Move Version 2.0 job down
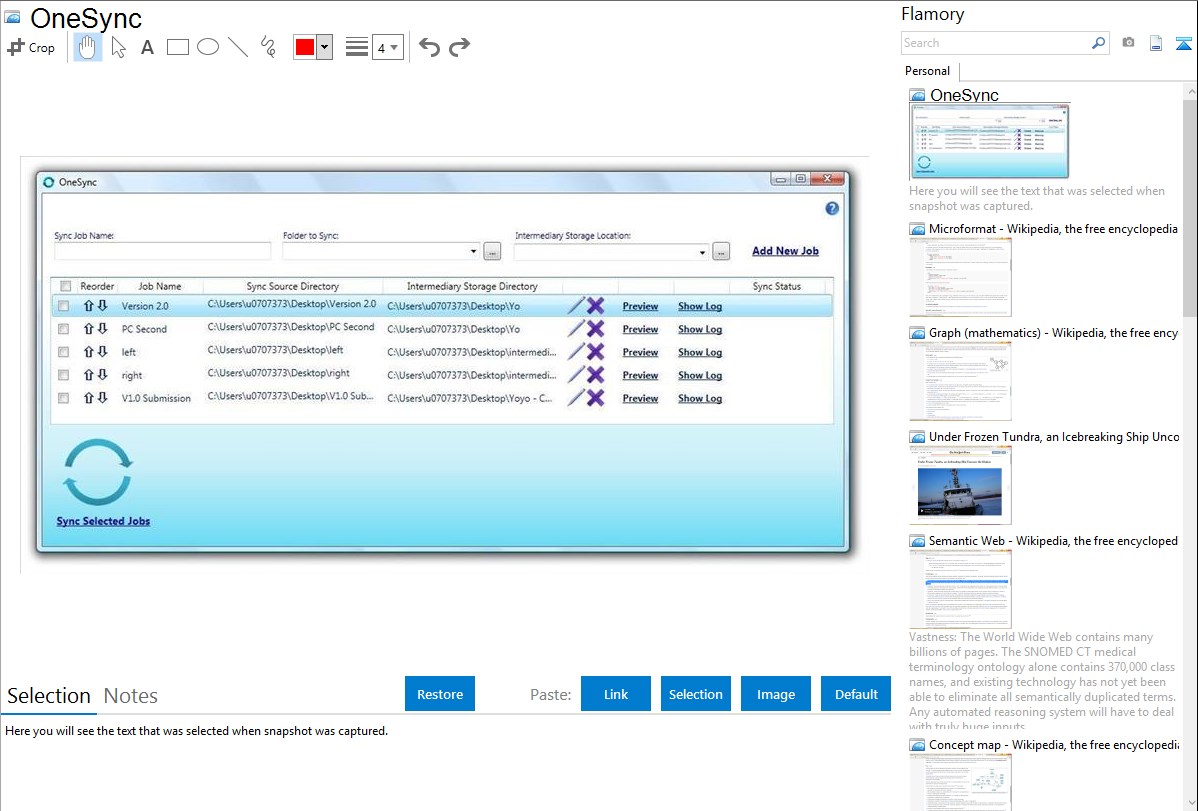 102,306
